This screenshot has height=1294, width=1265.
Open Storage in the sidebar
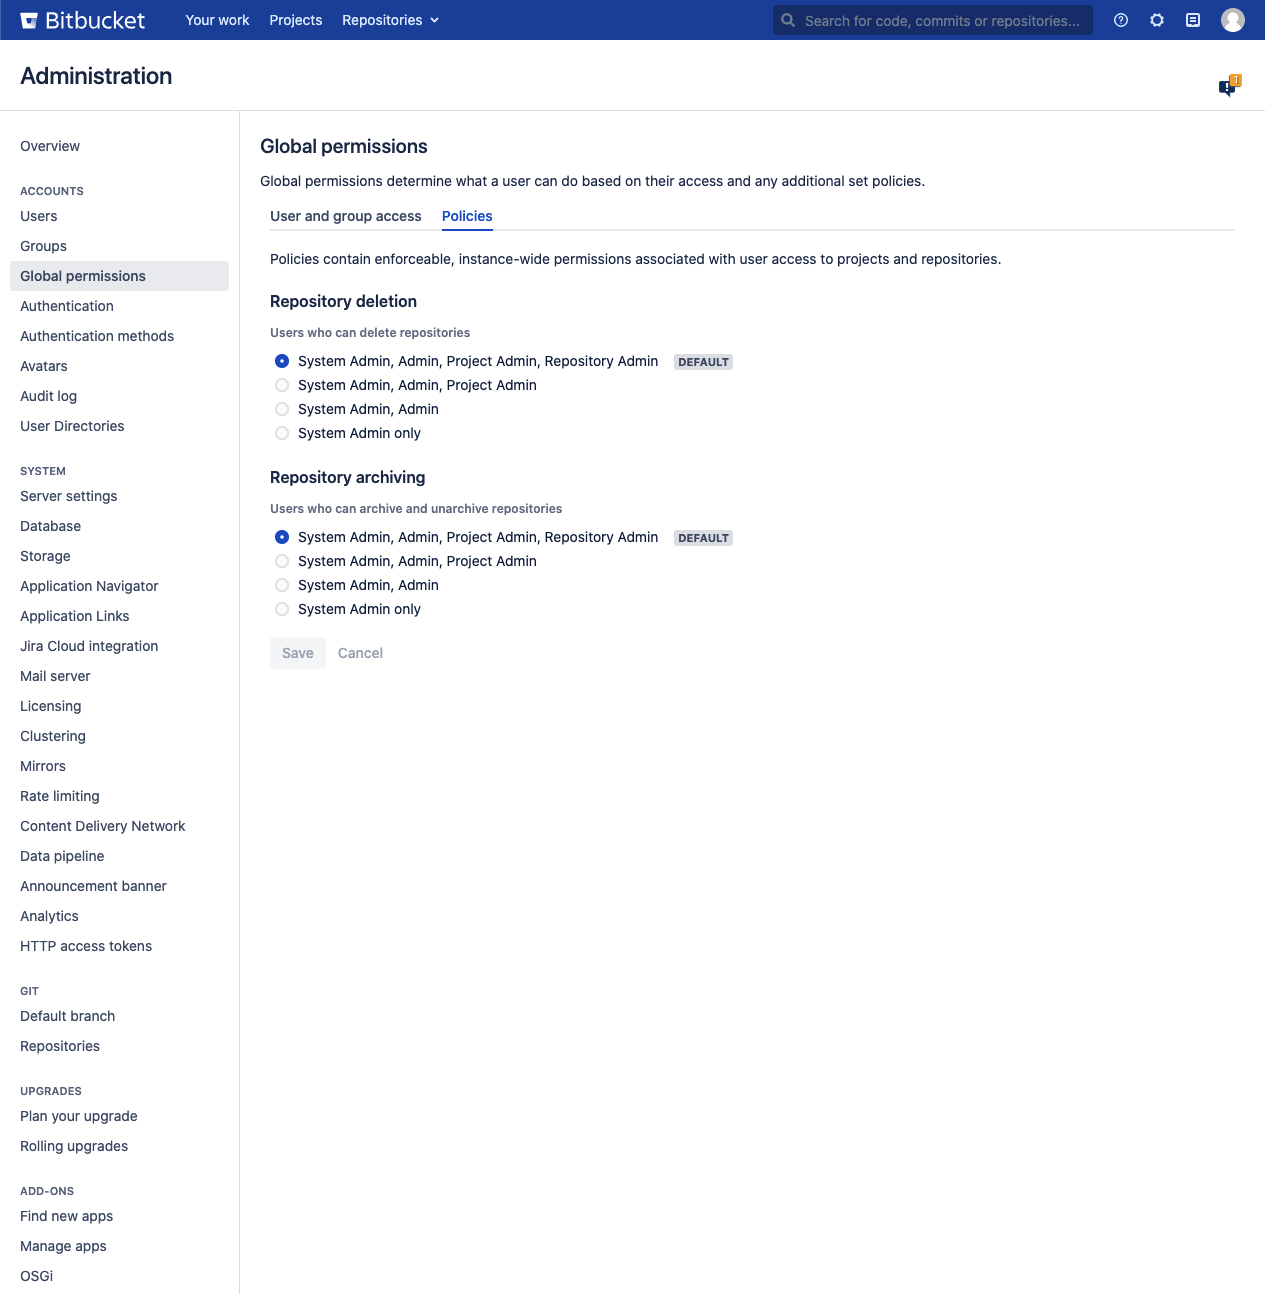[46, 556]
